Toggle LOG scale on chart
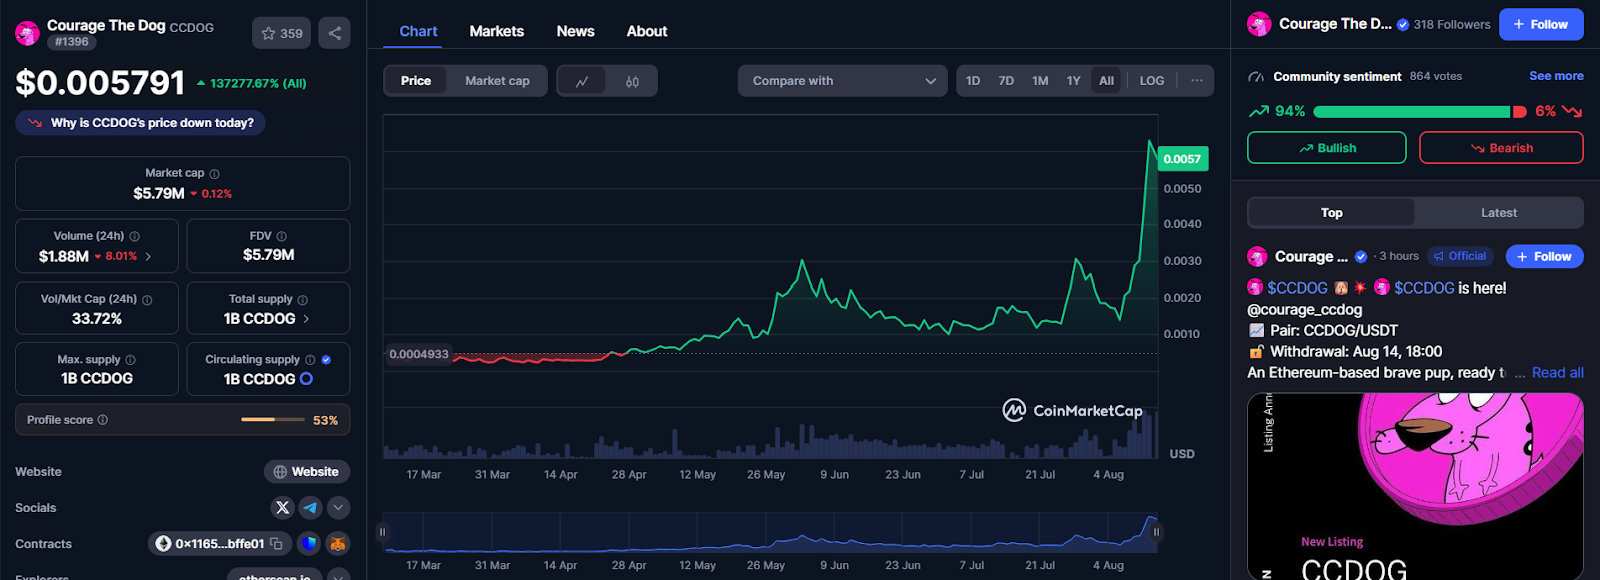 coord(1152,81)
